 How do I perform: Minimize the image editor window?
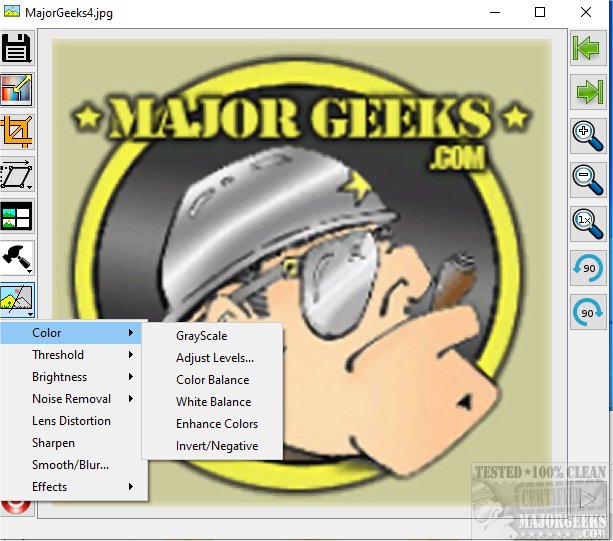click(x=495, y=12)
